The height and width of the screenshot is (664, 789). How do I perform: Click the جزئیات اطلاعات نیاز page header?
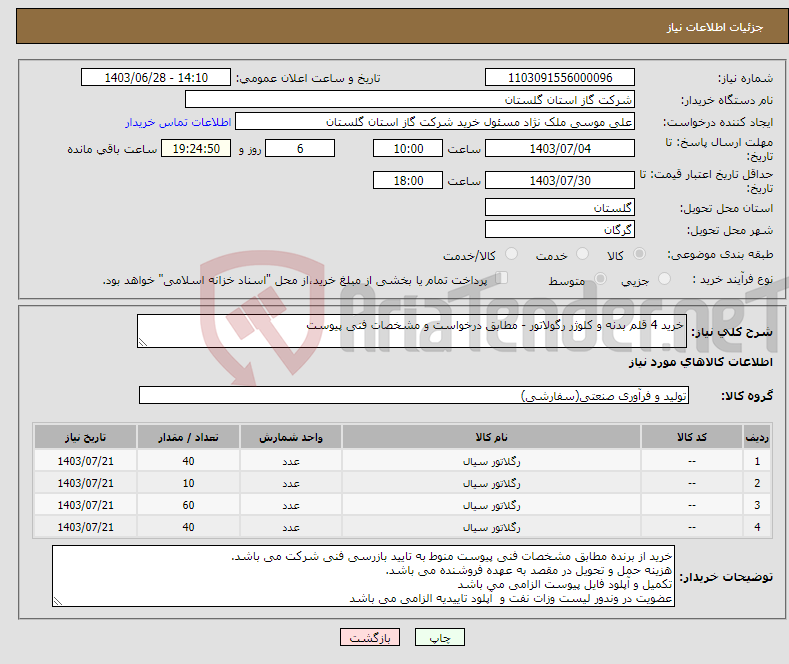(x=715, y=27)
